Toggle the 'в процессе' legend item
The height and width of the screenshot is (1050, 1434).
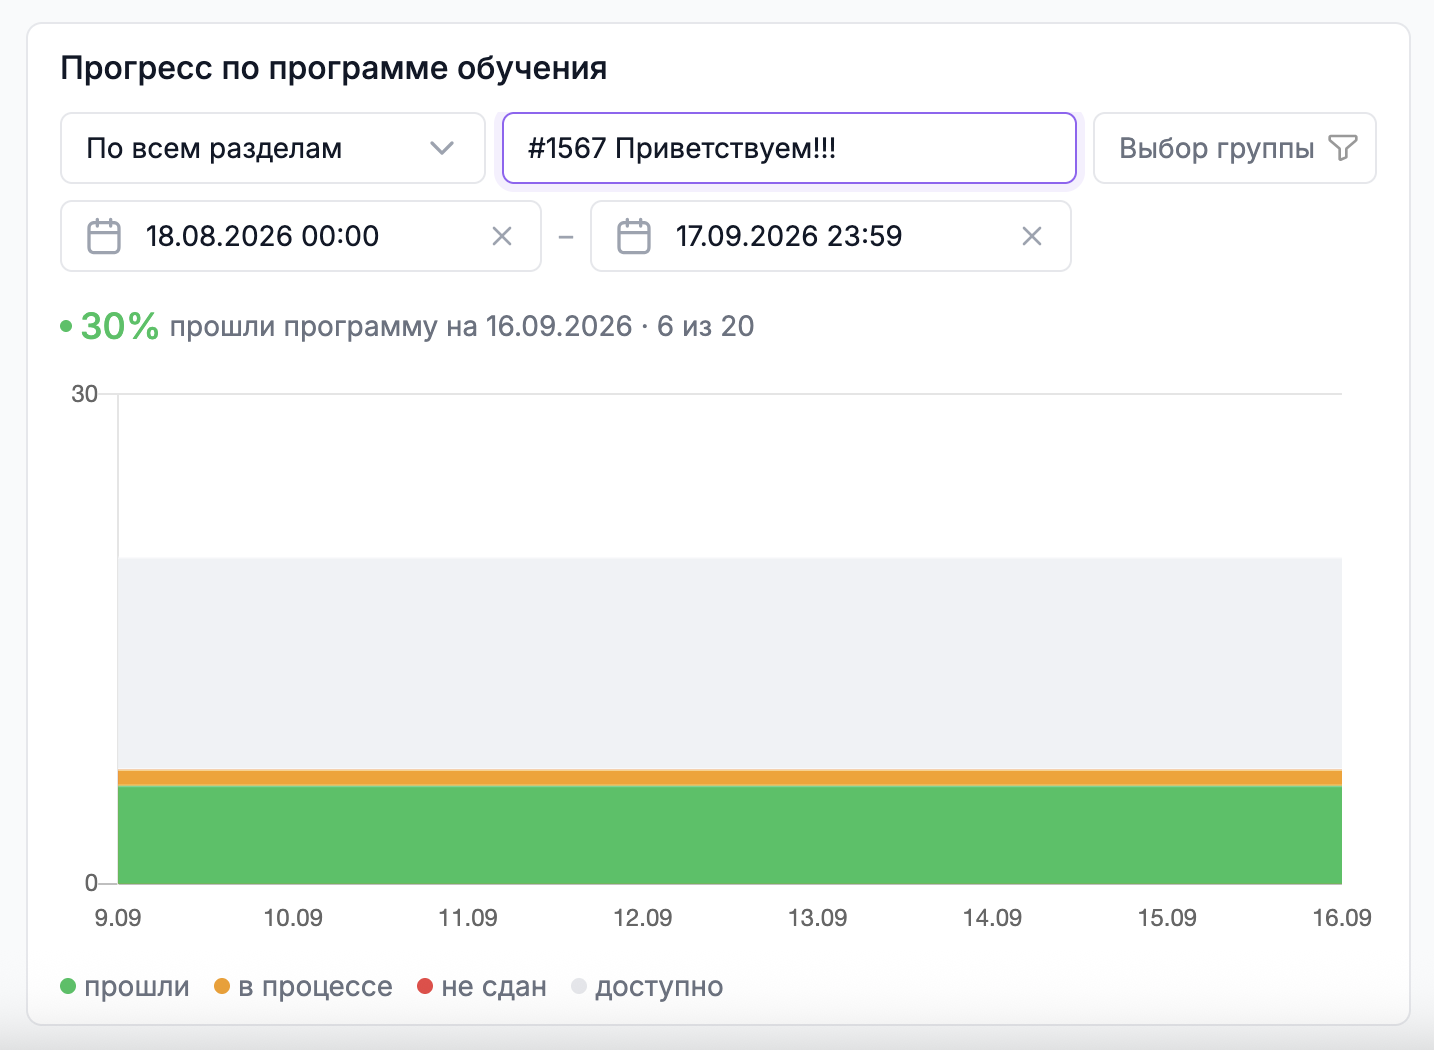point(303,987)
